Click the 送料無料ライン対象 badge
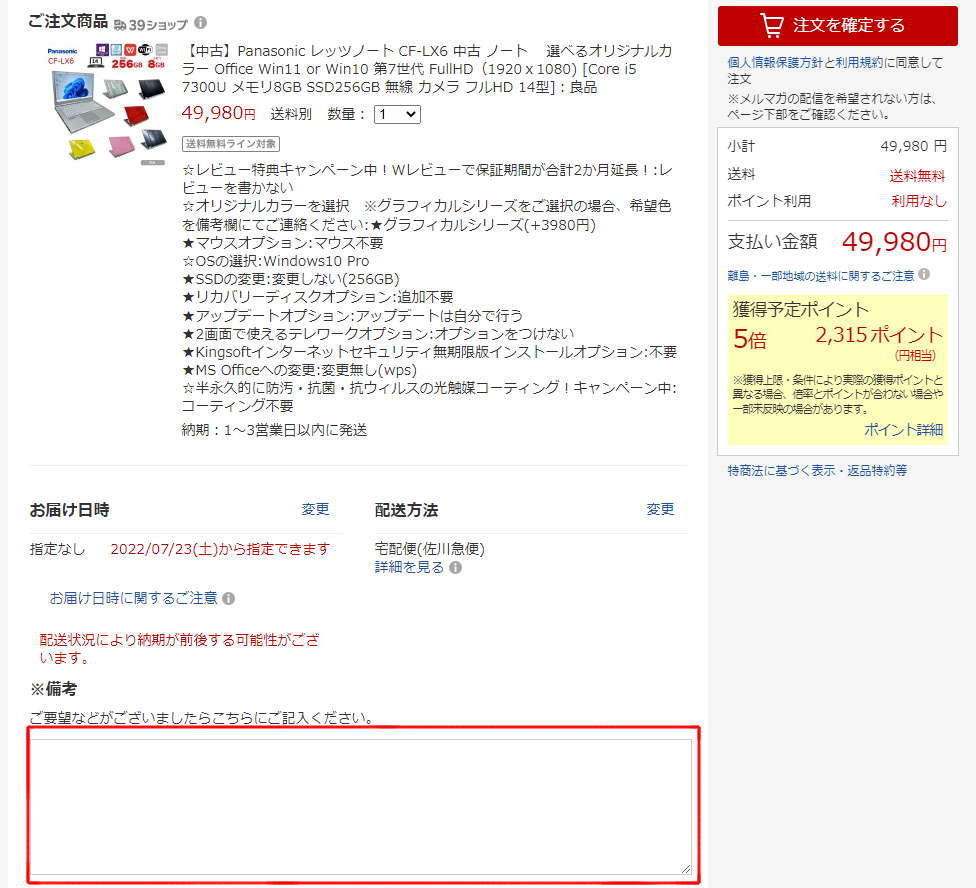The image size is (976, 888). [231, 144]
